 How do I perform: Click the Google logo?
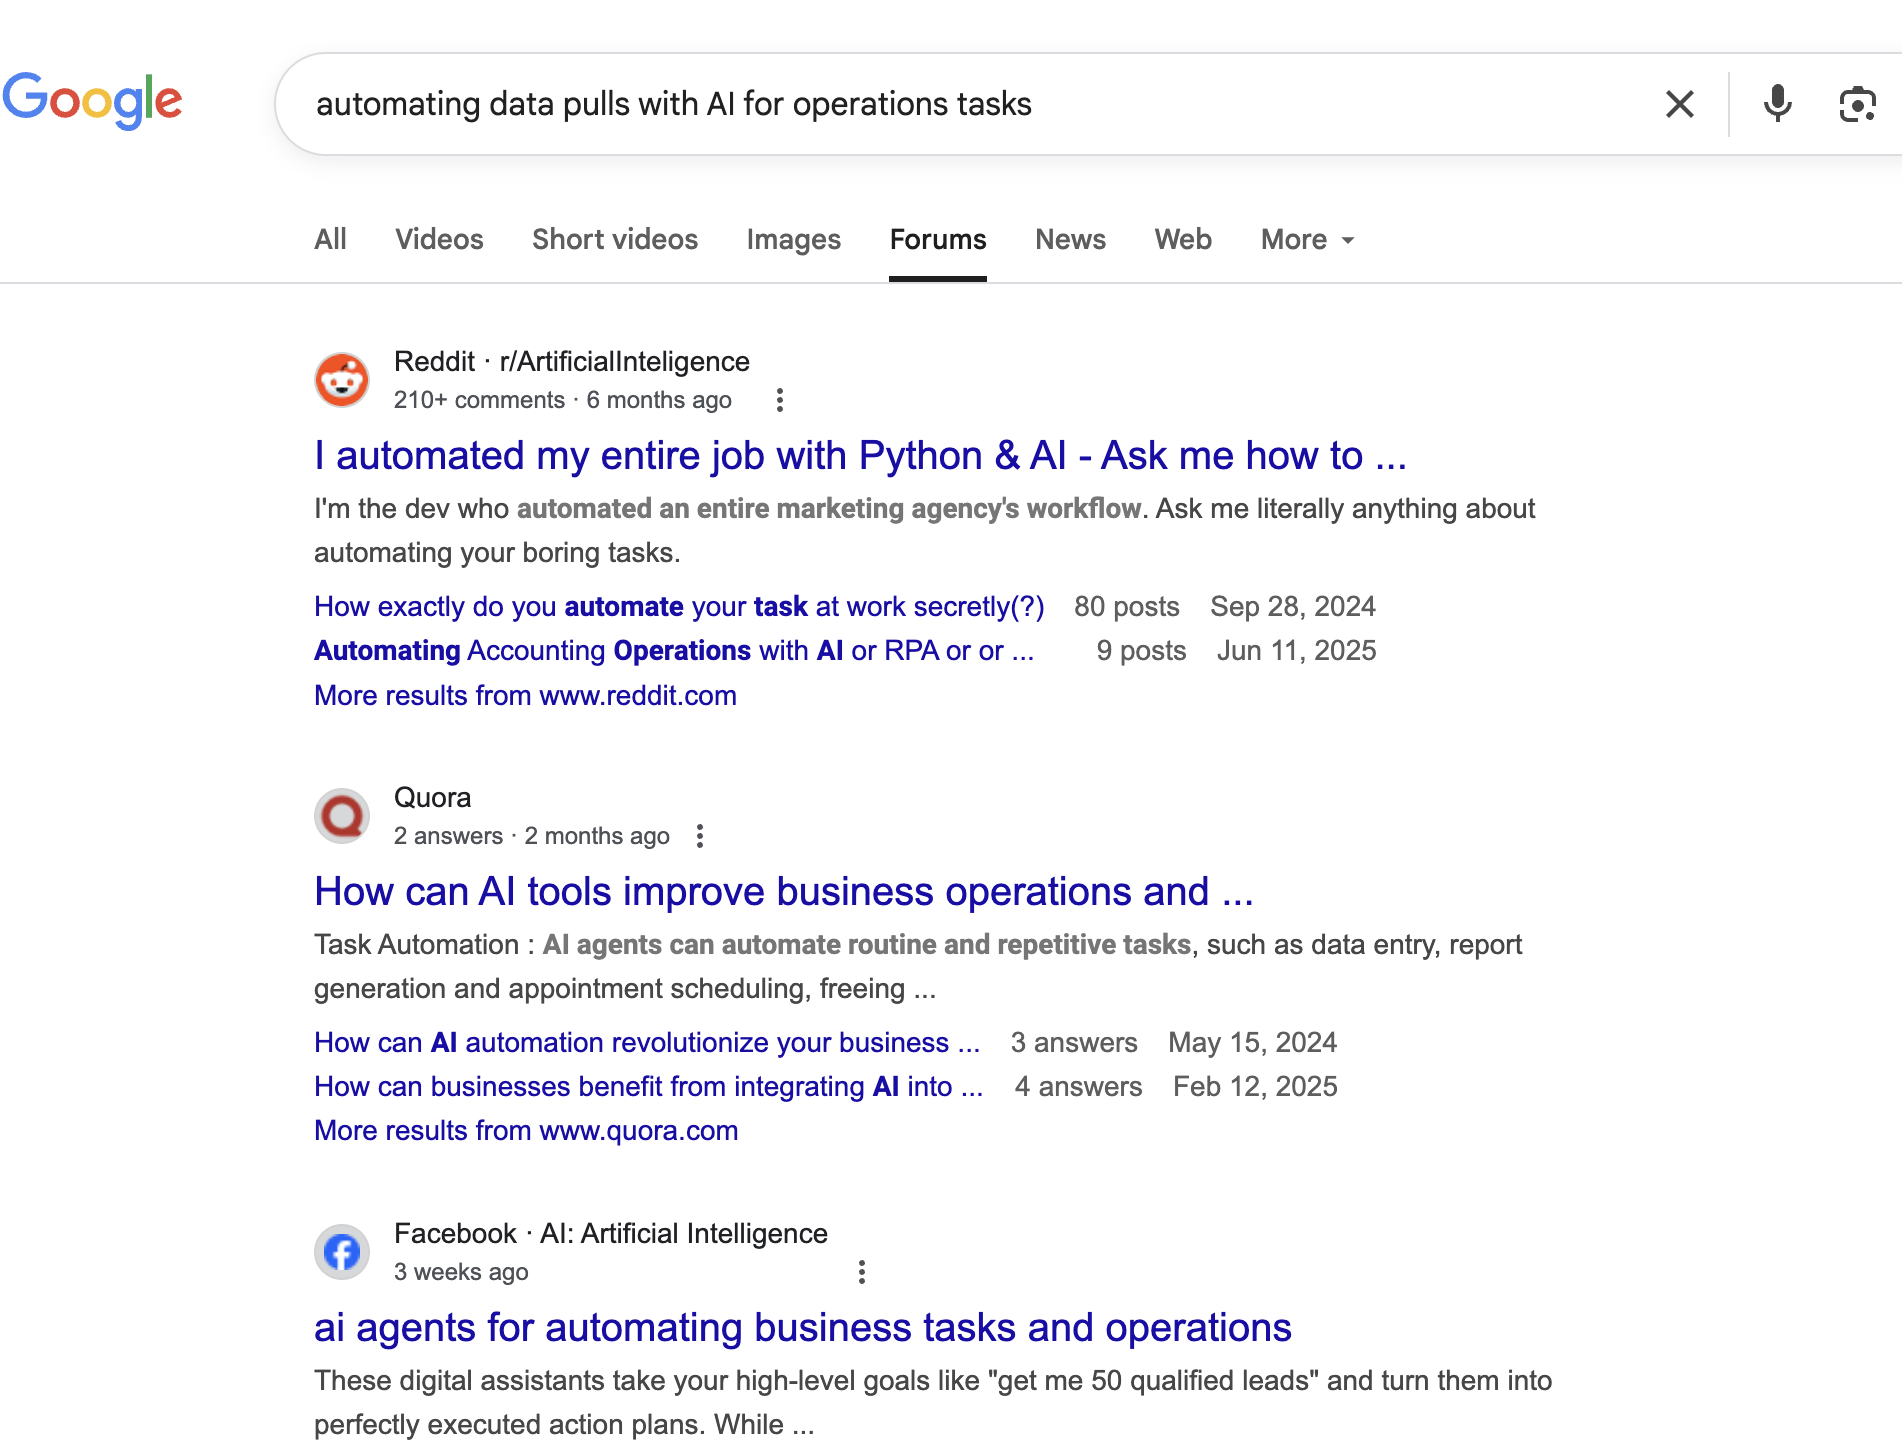(92, 101)
